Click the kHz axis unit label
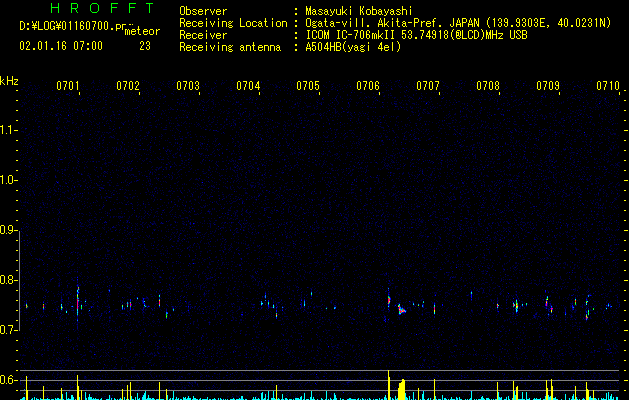This screenshot has height=400, width=629. click(9, 81)
